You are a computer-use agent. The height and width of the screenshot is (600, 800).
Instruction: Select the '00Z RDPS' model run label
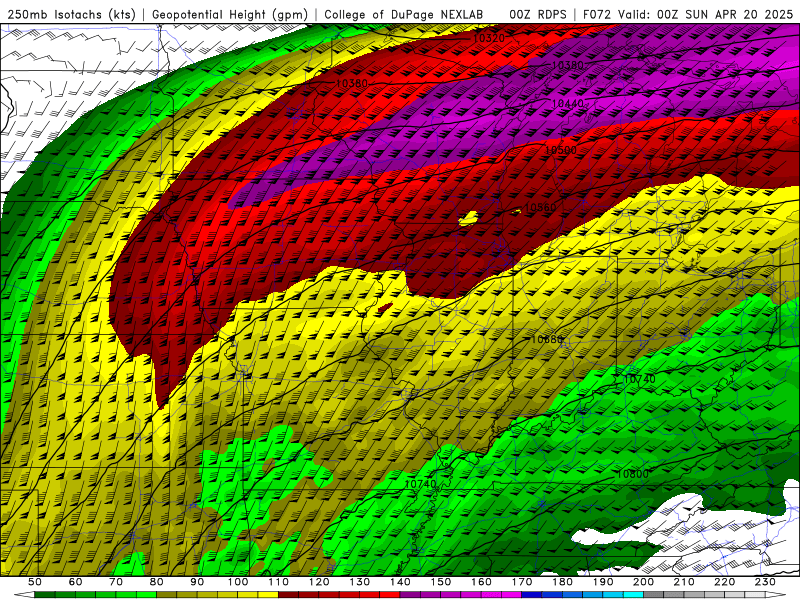538,15
